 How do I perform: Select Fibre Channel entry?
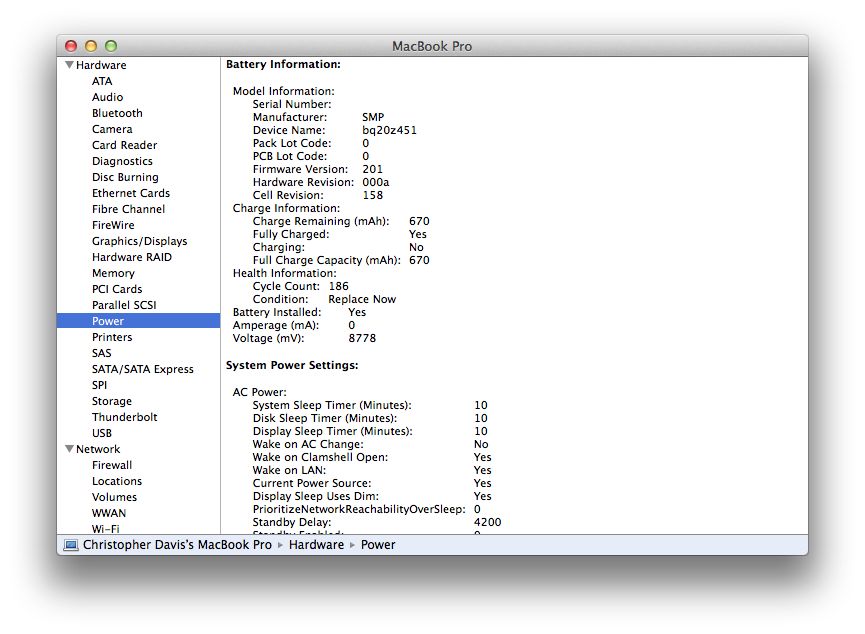[x=129, y=209]
